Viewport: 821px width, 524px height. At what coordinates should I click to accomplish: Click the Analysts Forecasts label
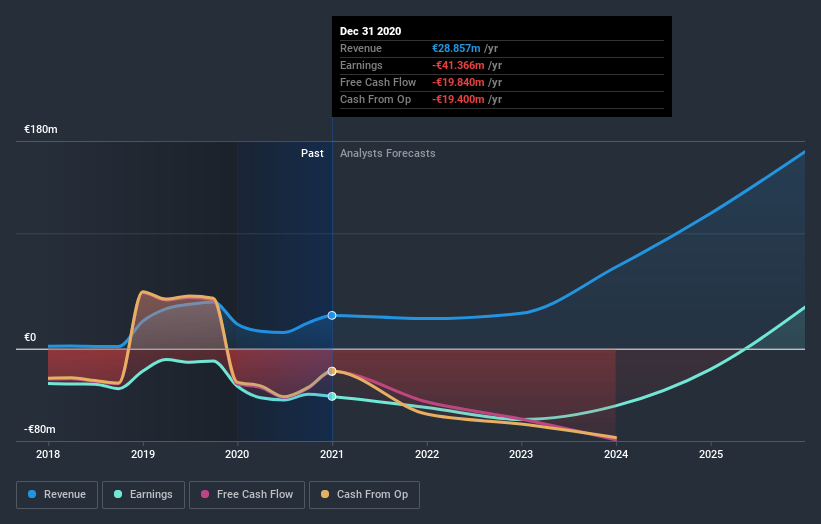(387, 153)
